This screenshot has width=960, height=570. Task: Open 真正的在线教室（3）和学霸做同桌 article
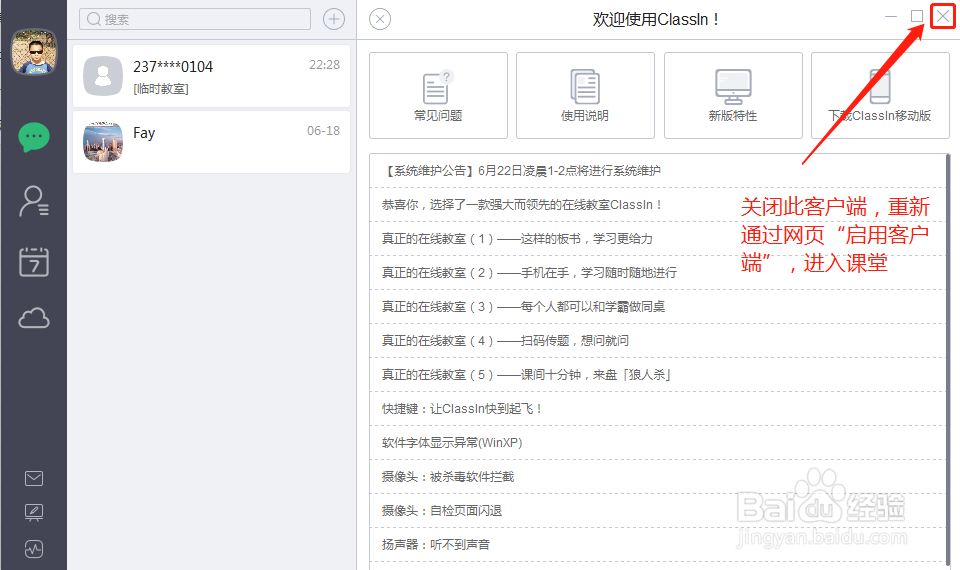658,307
